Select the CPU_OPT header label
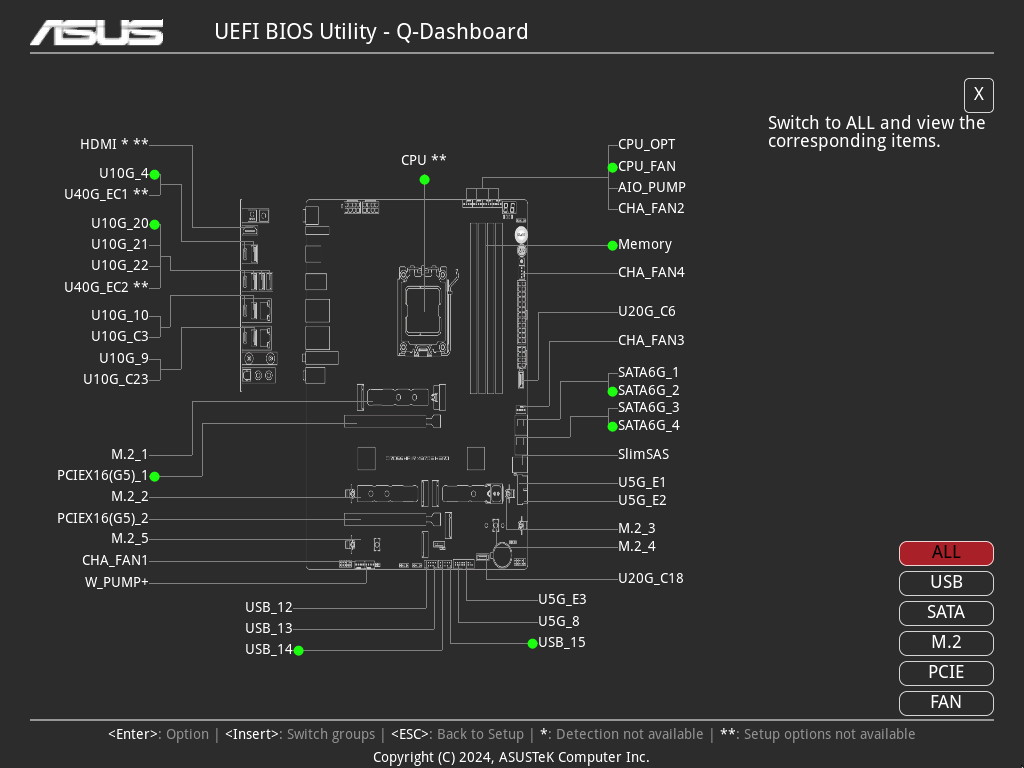The image size is (1024, 768). click(x=647, y=144)
